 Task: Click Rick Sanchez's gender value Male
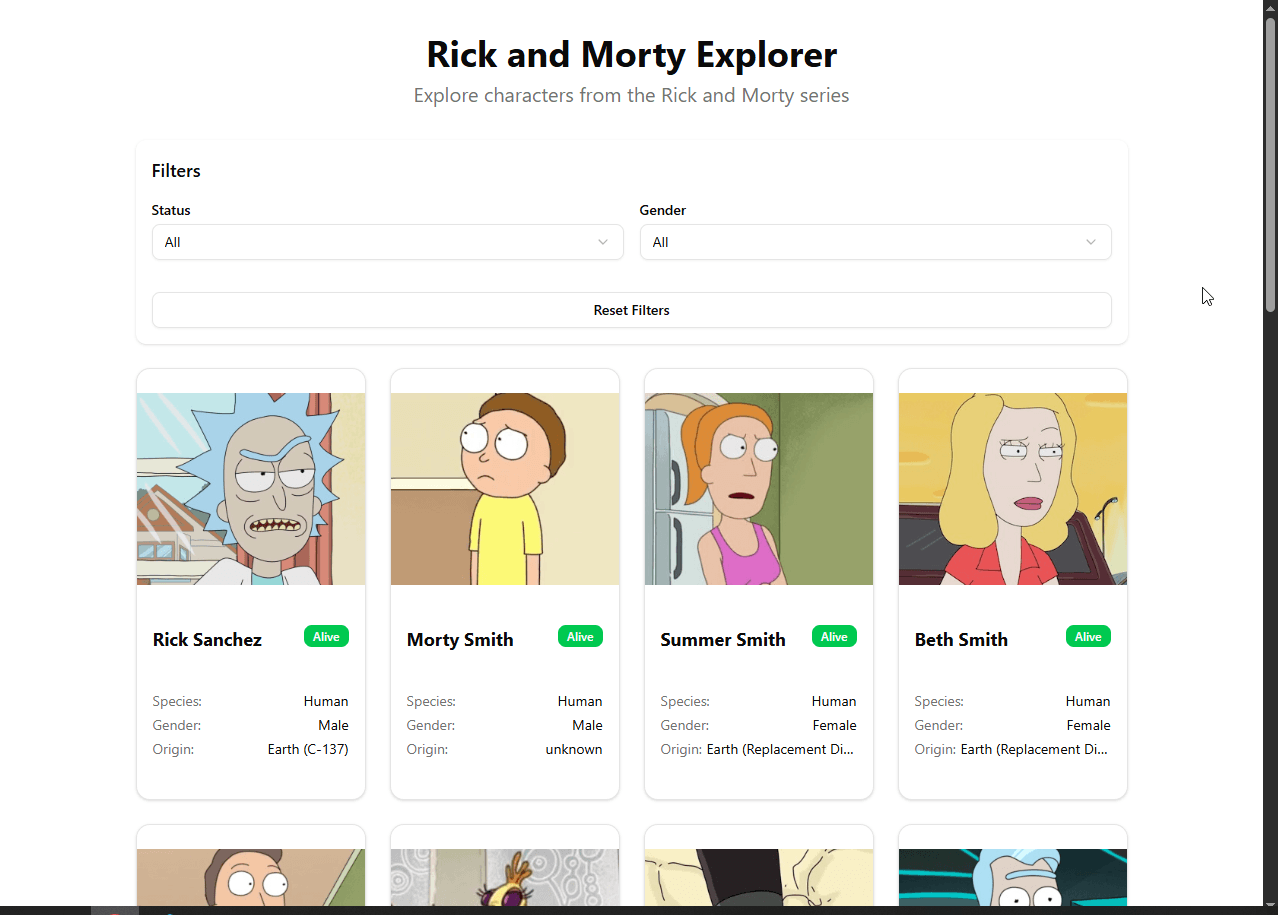[x=333, y=725]
